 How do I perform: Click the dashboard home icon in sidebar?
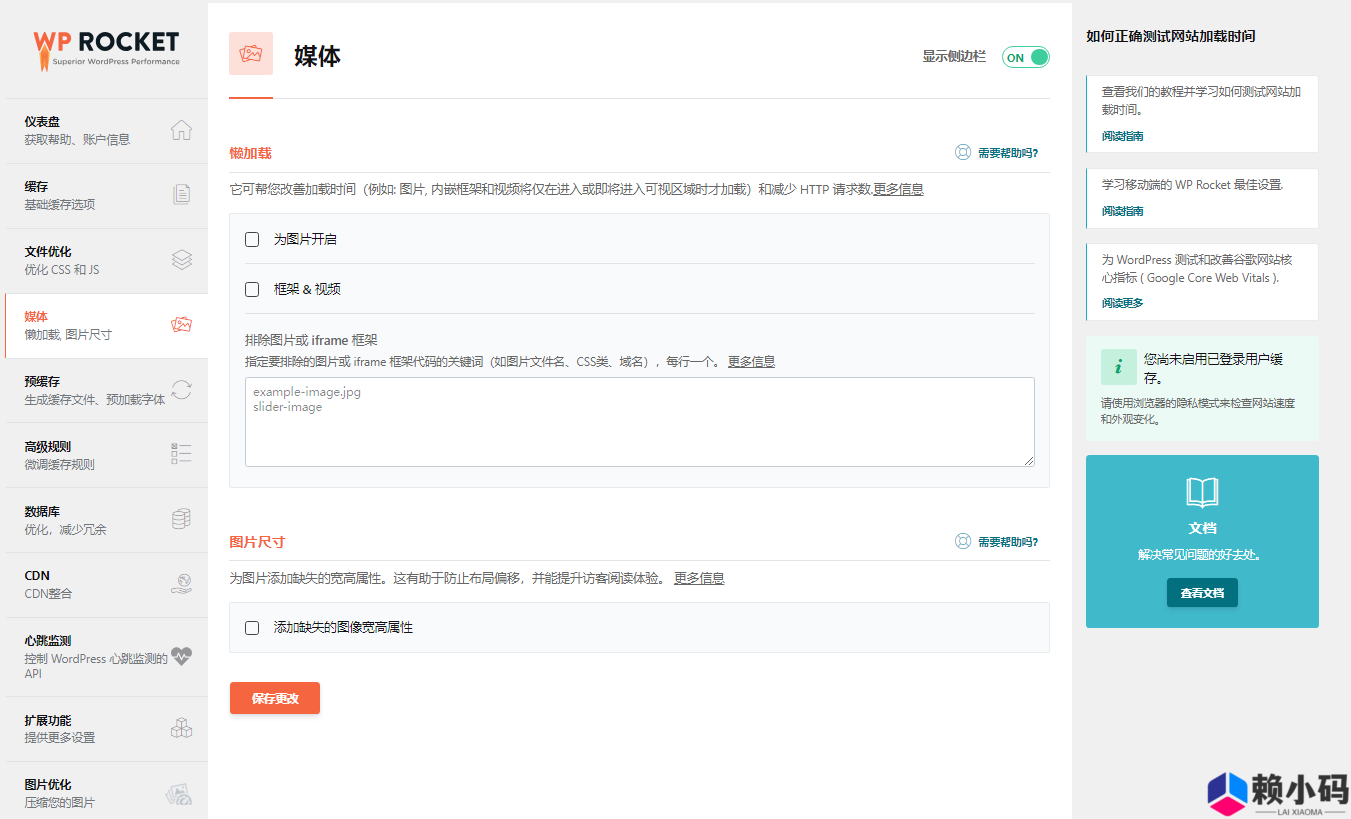pyautogui.click(x=181, y=130)
